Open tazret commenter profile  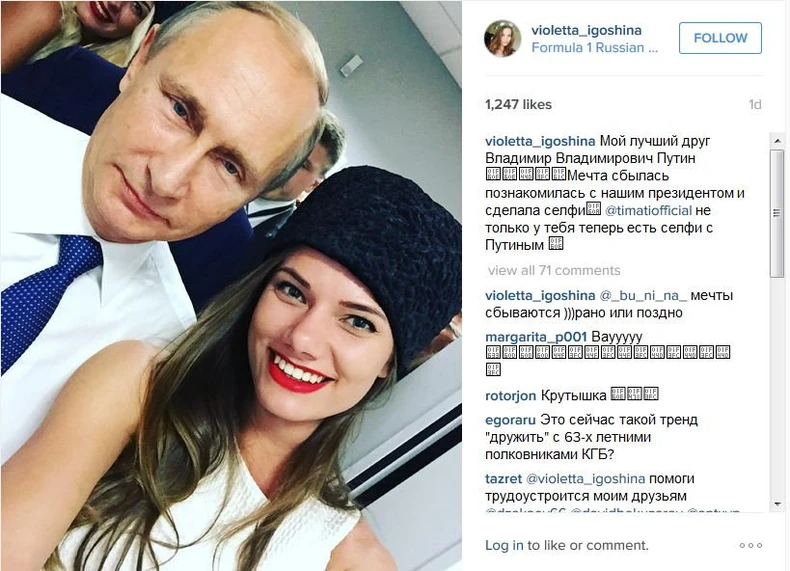tap(503, 478)
